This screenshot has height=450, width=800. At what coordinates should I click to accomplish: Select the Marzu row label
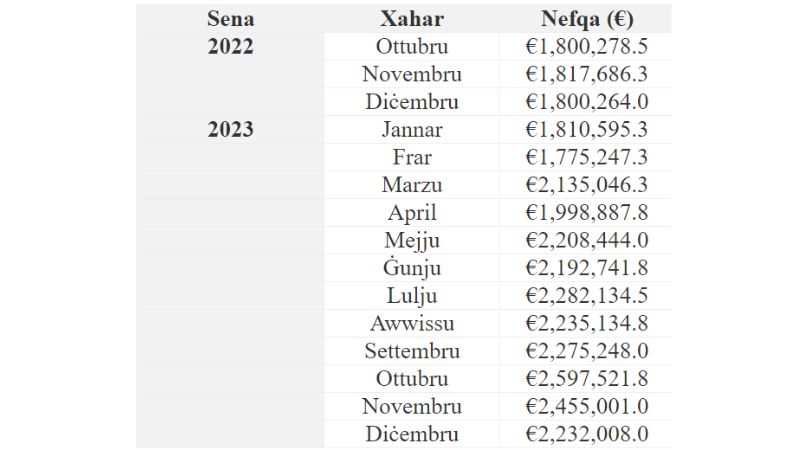[412, 185]
